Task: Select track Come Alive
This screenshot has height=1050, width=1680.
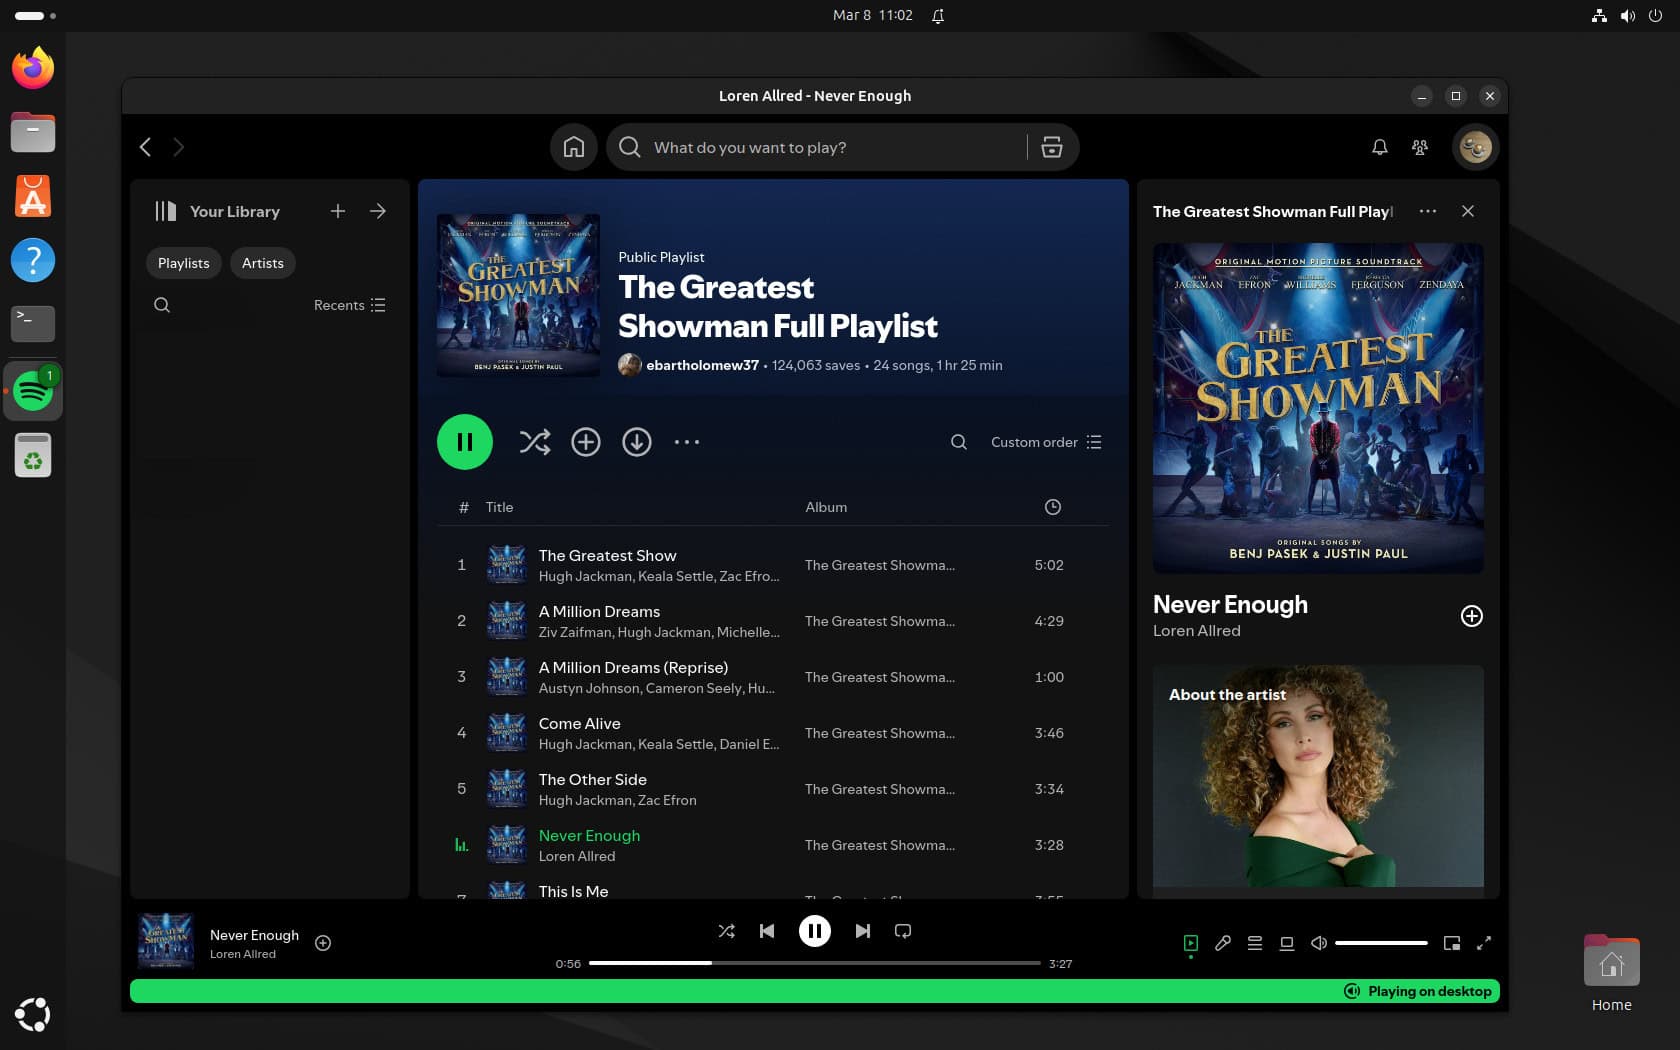Action: coord(772,733)
